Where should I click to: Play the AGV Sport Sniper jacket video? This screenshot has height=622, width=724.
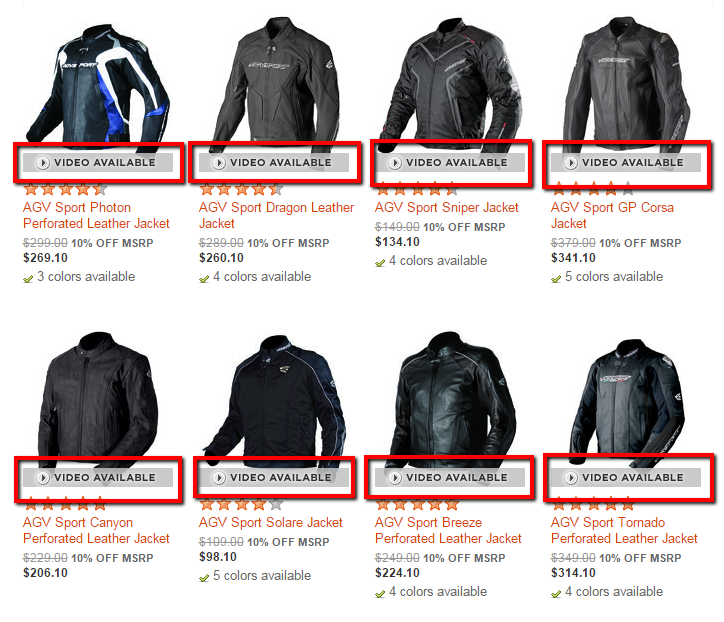click(x=450, y=163)
